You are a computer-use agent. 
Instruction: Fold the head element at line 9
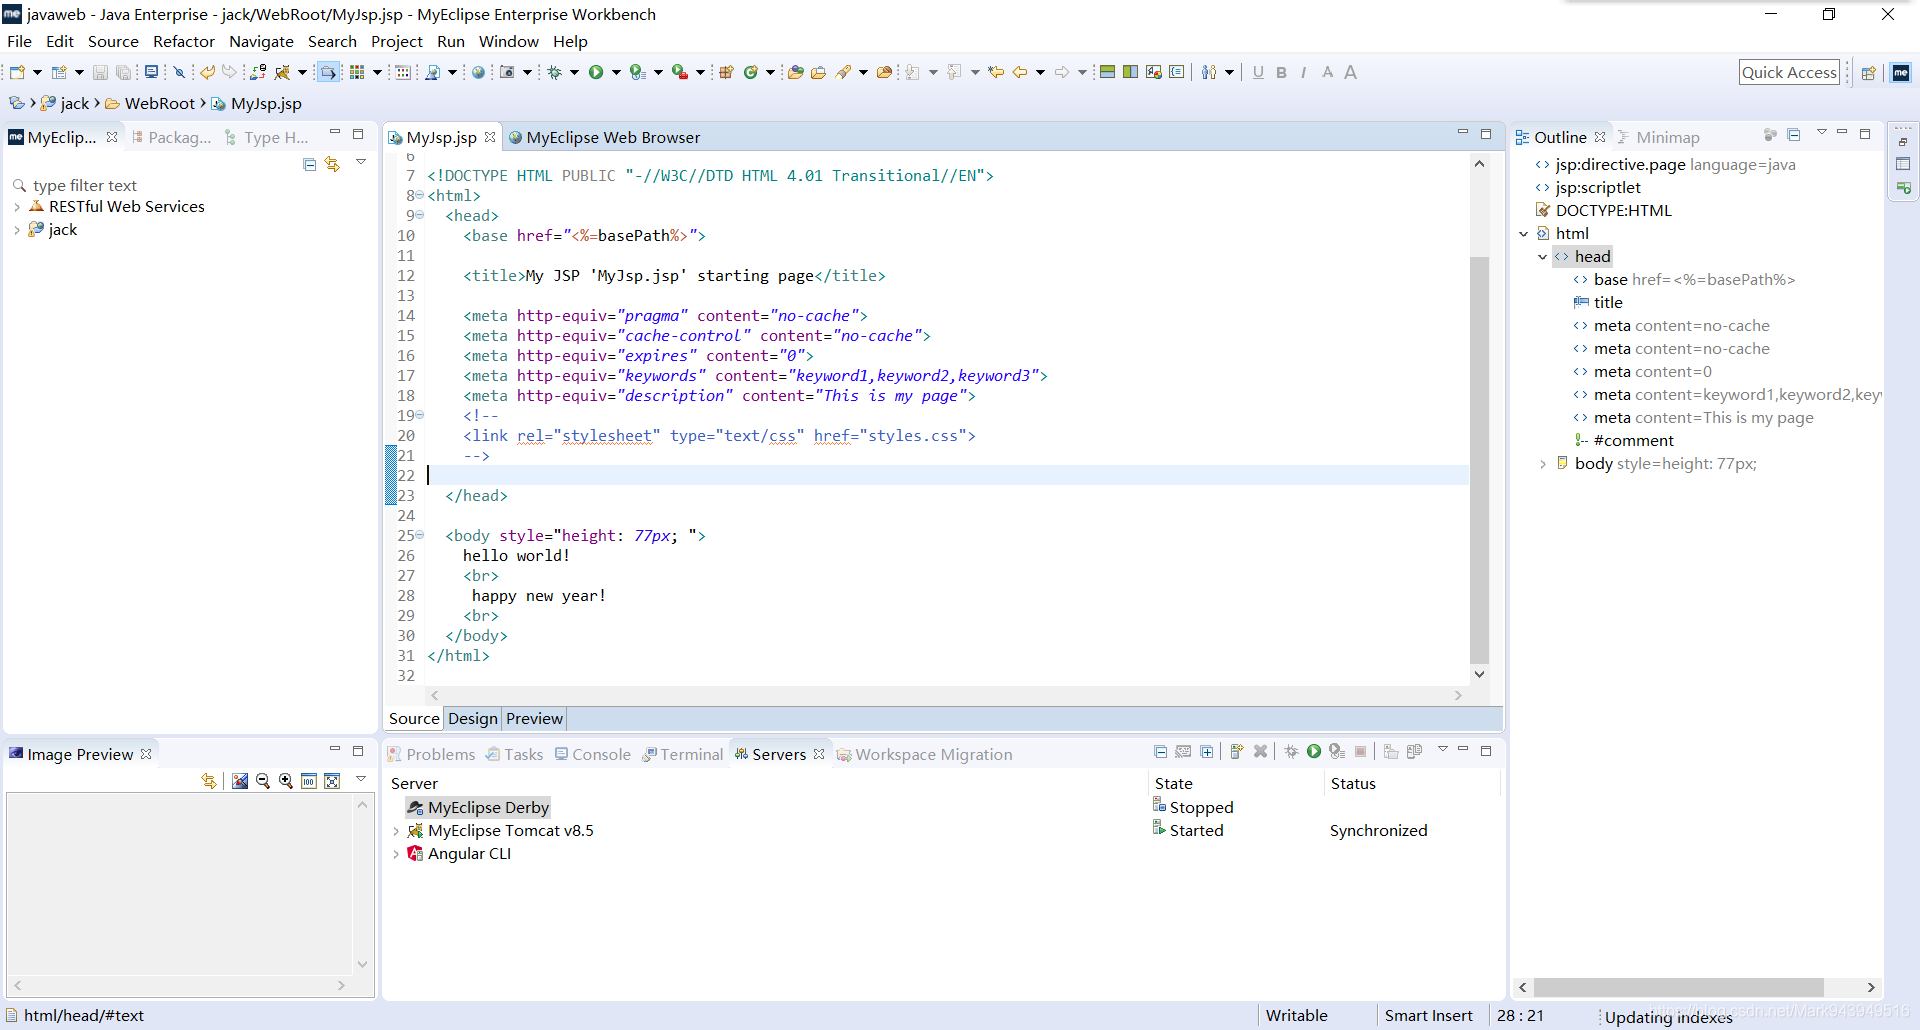pos(420,215)
